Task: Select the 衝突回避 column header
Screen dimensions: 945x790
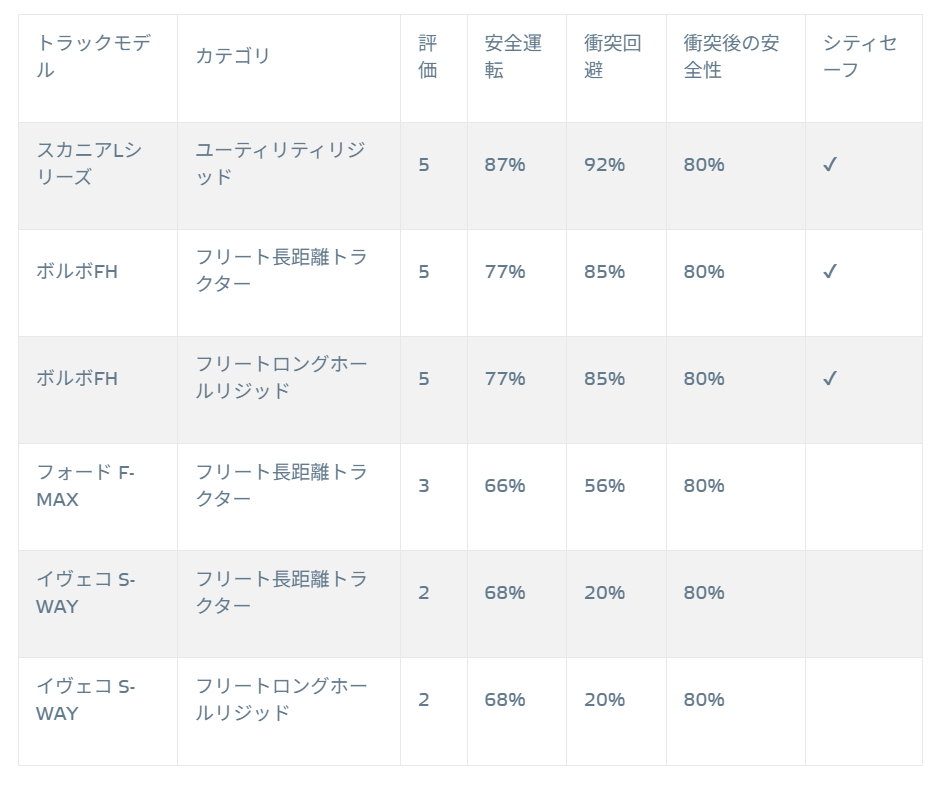Action: (613, 57)
